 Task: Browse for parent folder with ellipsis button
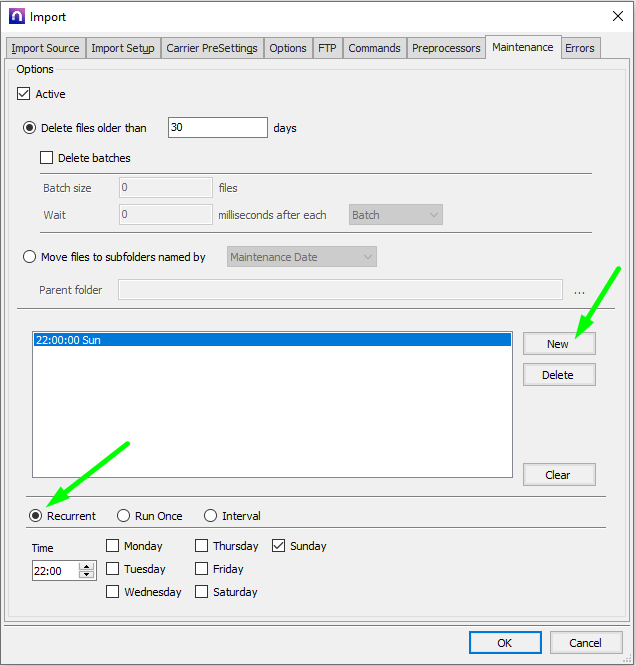point(579,291)
